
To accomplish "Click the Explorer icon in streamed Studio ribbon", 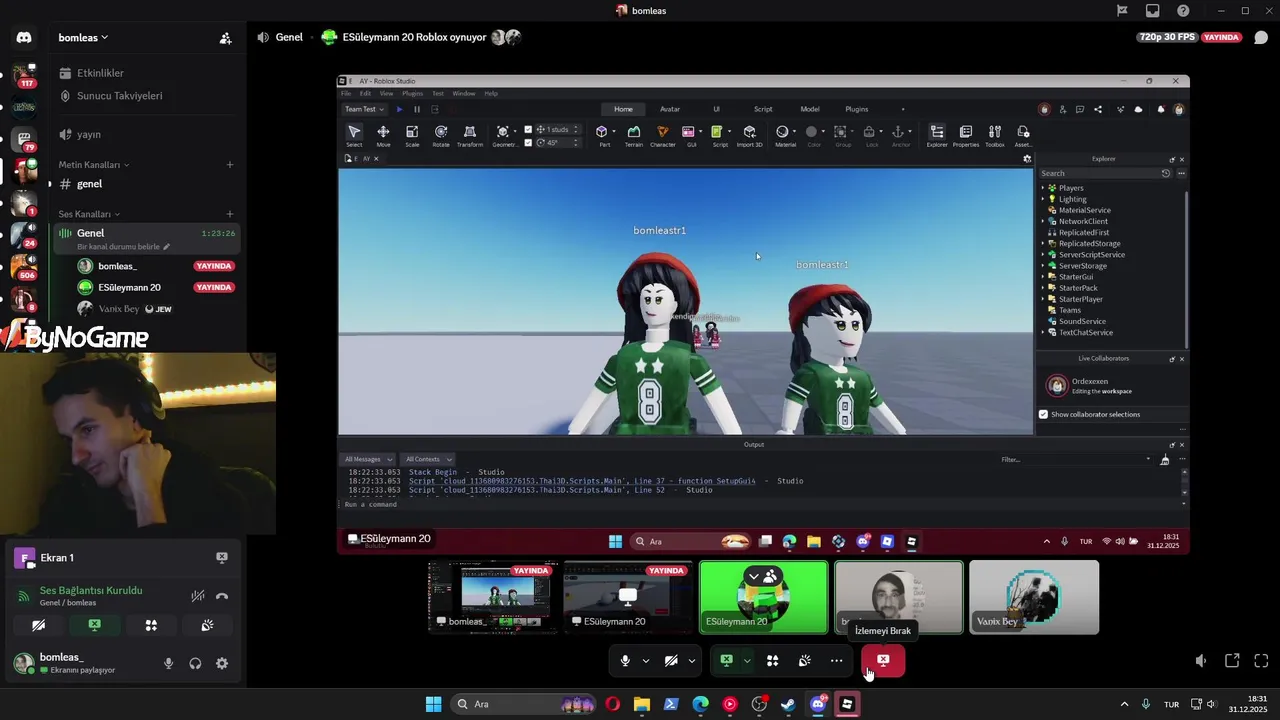I will point(937,136).
